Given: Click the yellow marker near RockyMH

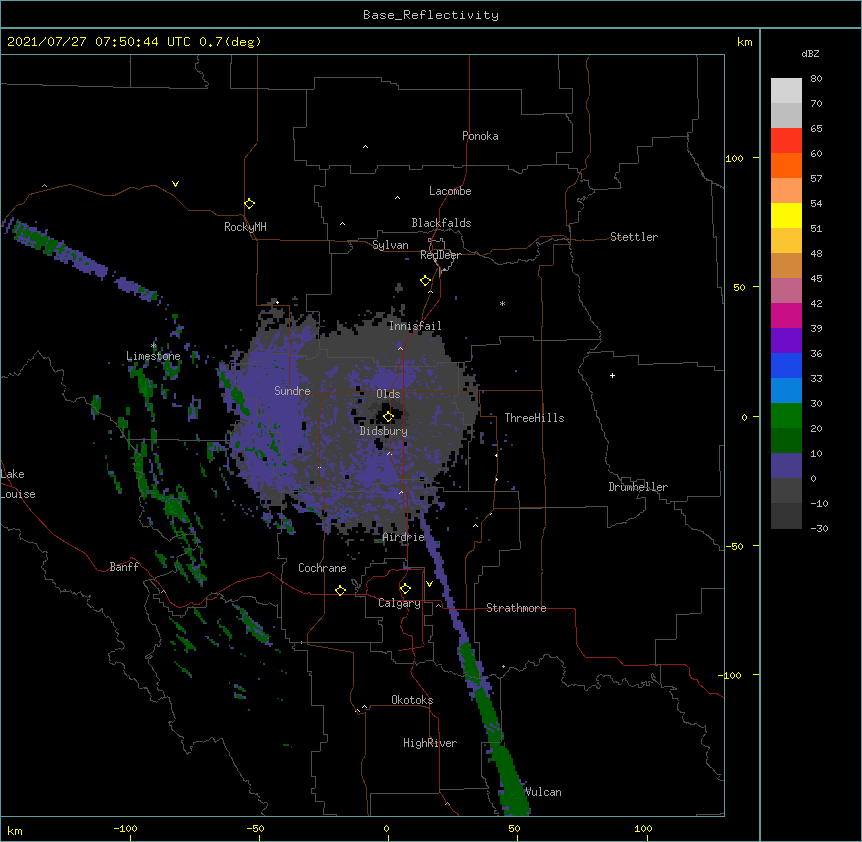Looking at the screenshot, I should [x=249, y=203].
